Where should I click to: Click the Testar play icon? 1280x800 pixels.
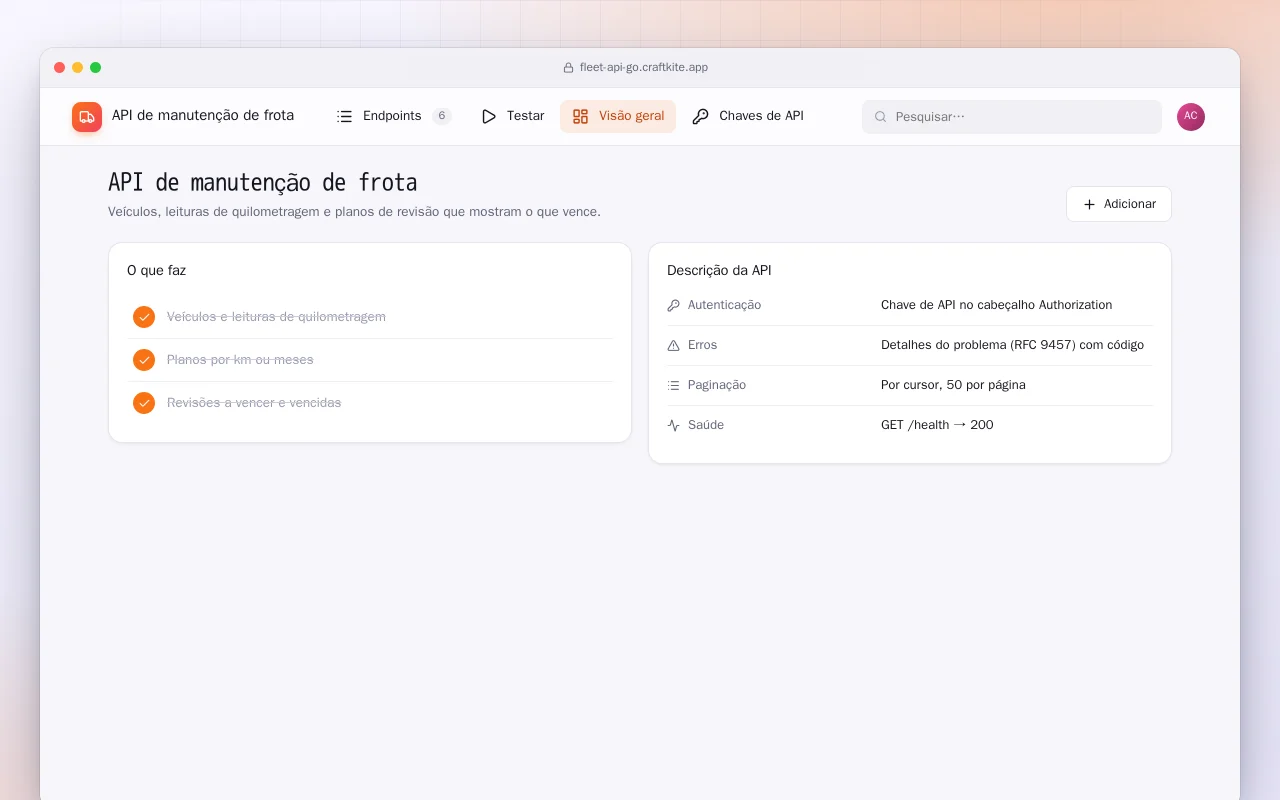489,116
